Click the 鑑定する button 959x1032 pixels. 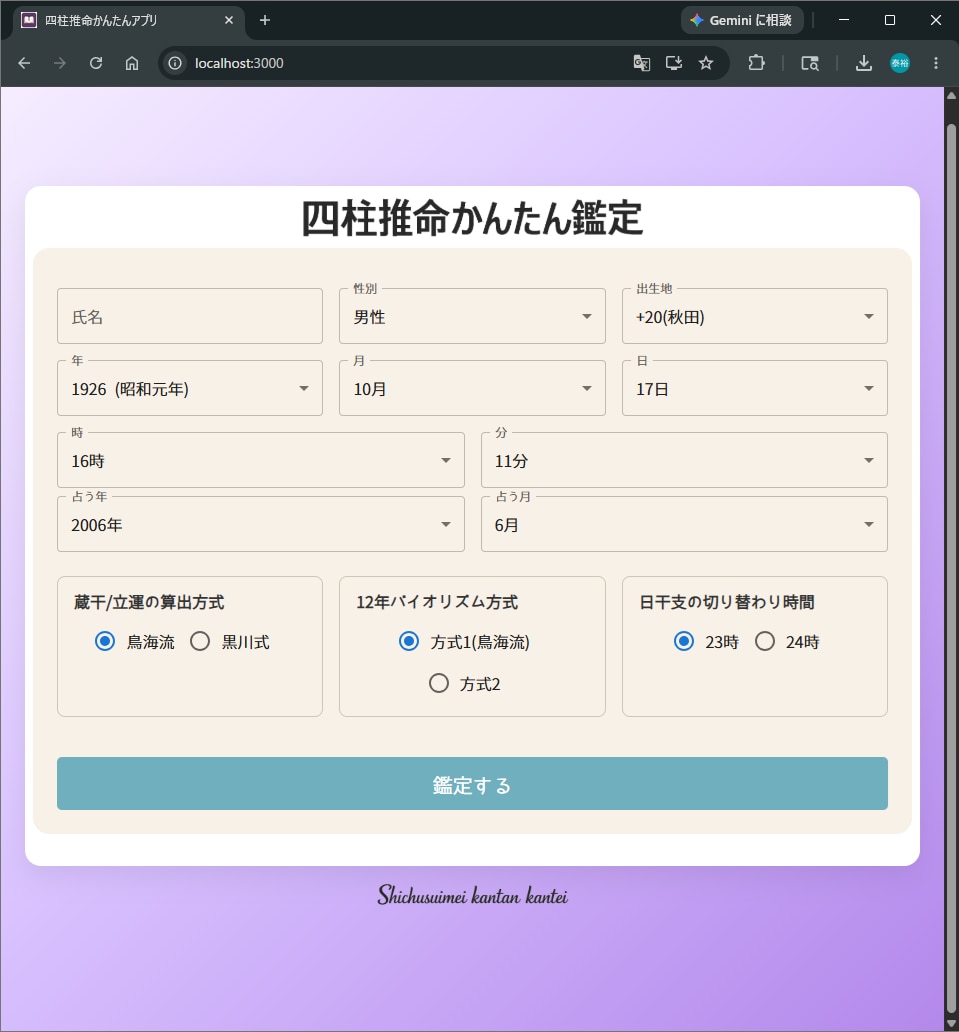pos(472,784)
